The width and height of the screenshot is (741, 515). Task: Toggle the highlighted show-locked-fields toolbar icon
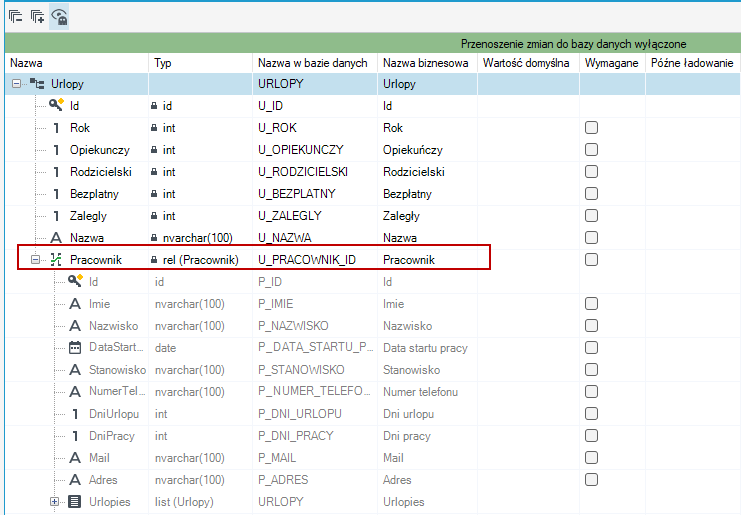point(59,17)
